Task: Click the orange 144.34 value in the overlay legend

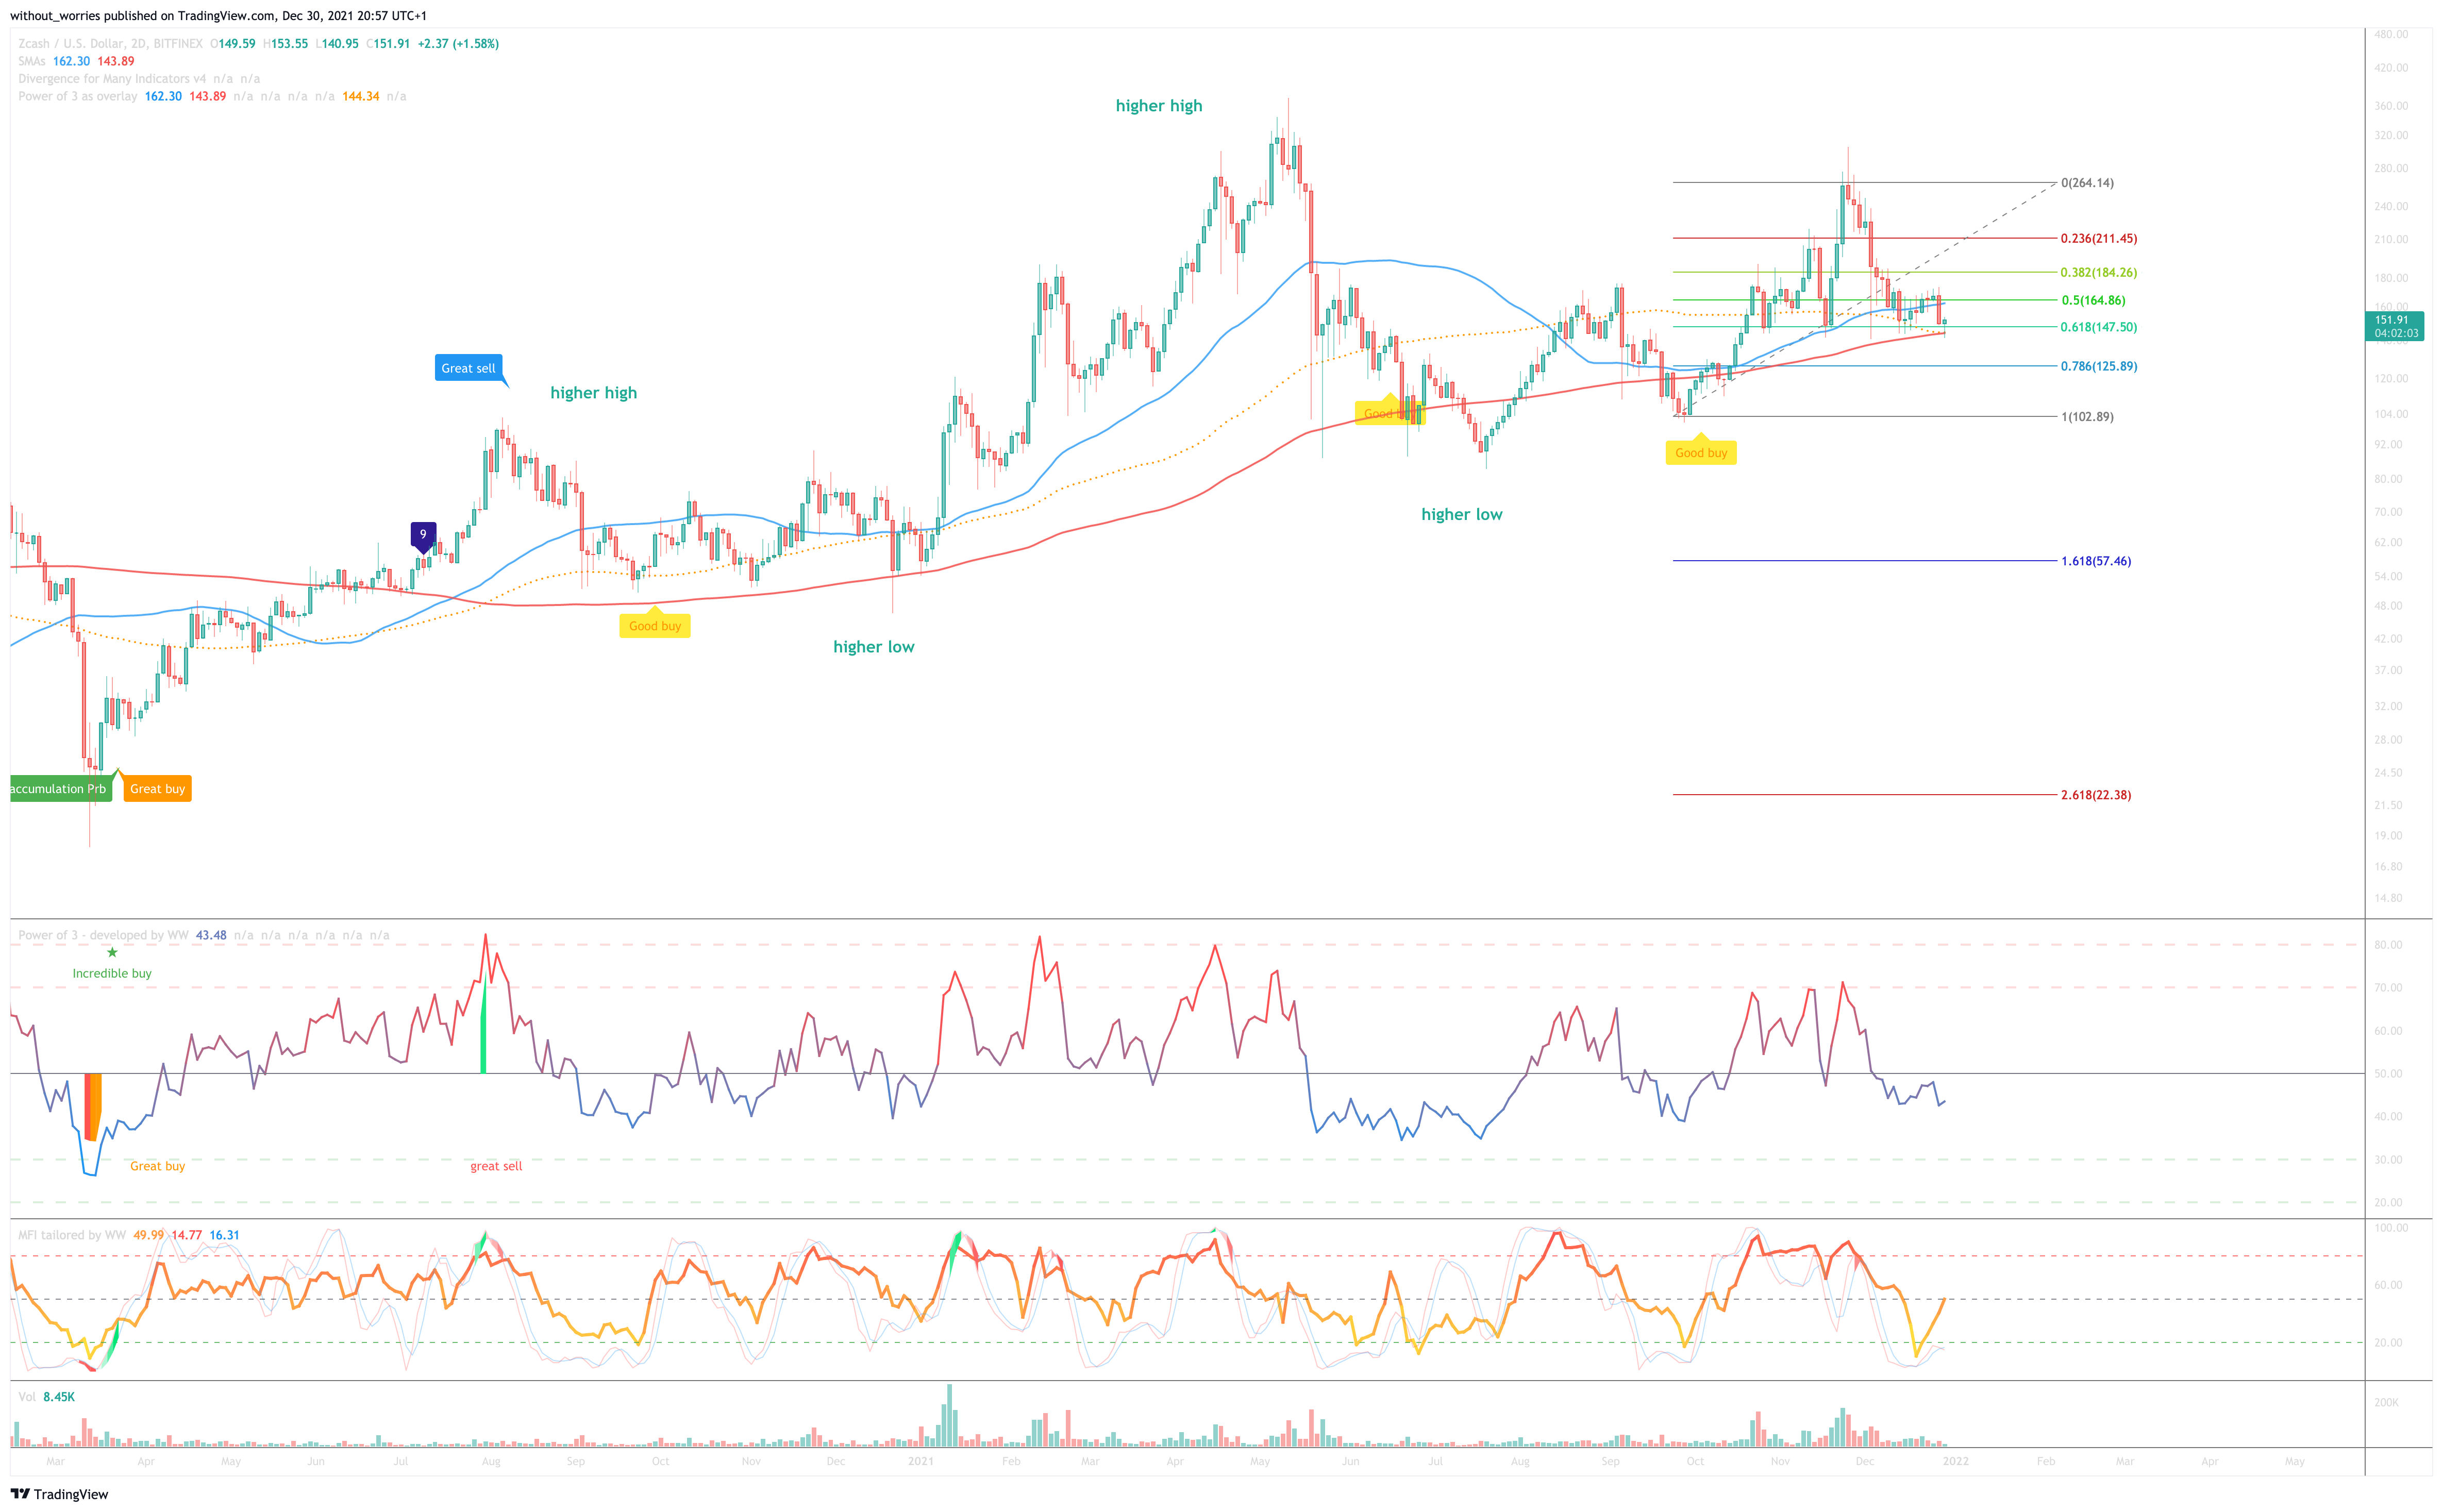Action: [x=360, y=96]
